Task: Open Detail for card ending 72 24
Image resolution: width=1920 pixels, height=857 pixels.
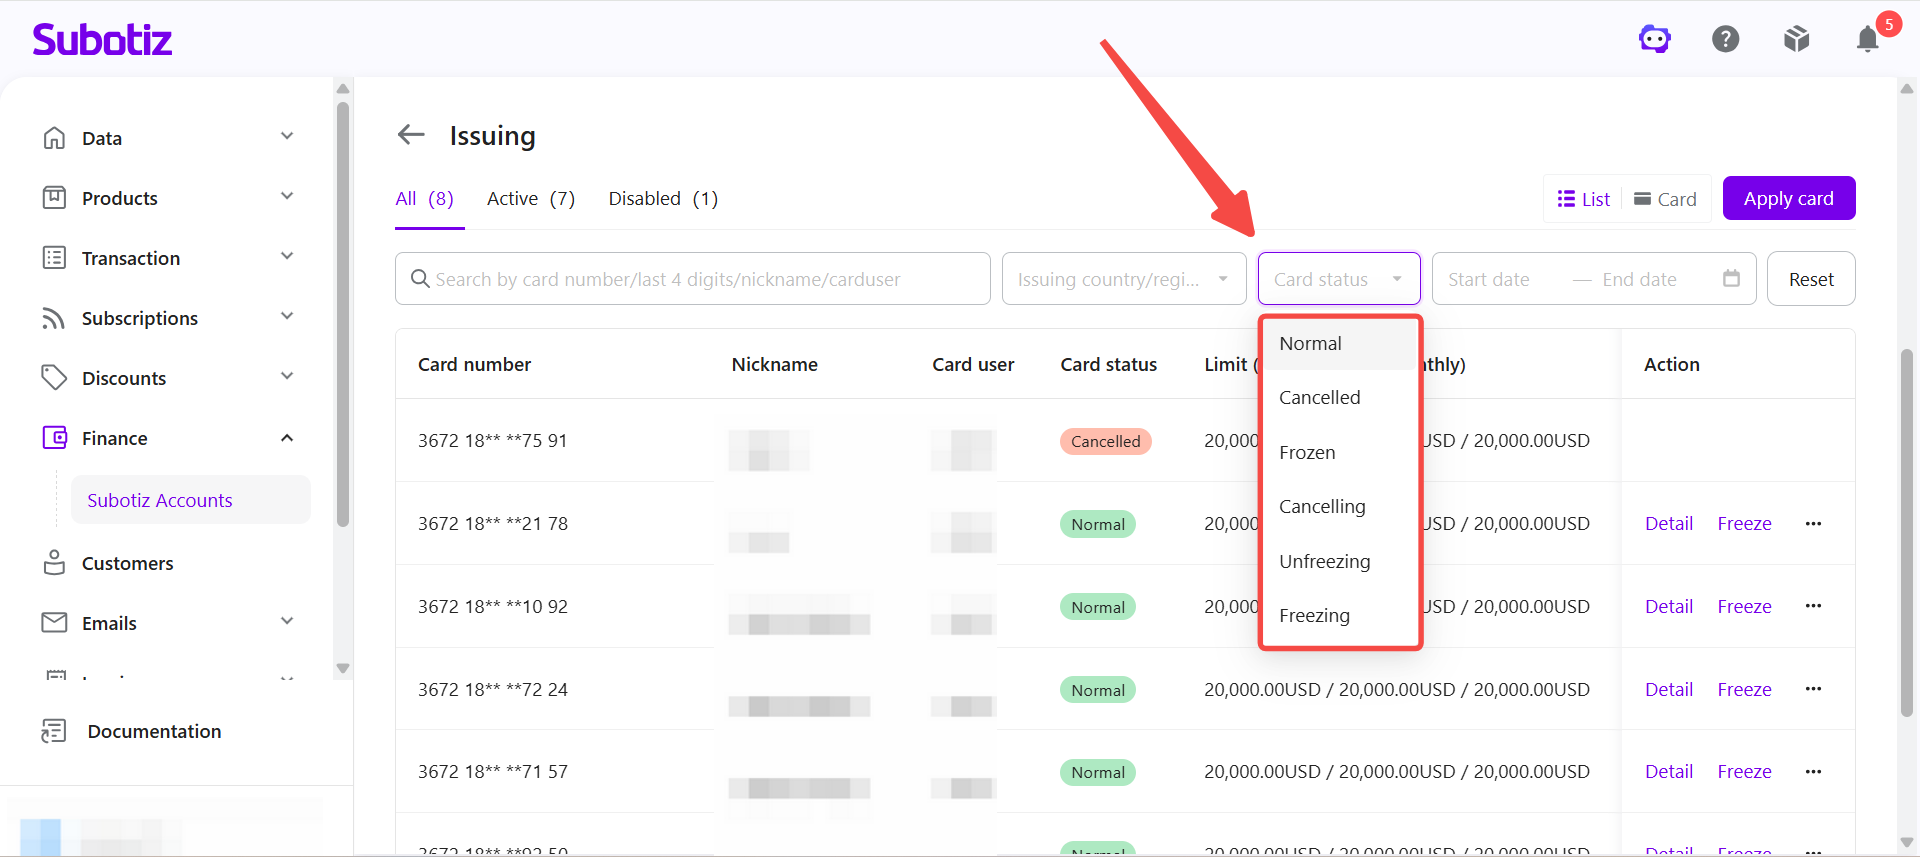Action: tap(1669, 689)
